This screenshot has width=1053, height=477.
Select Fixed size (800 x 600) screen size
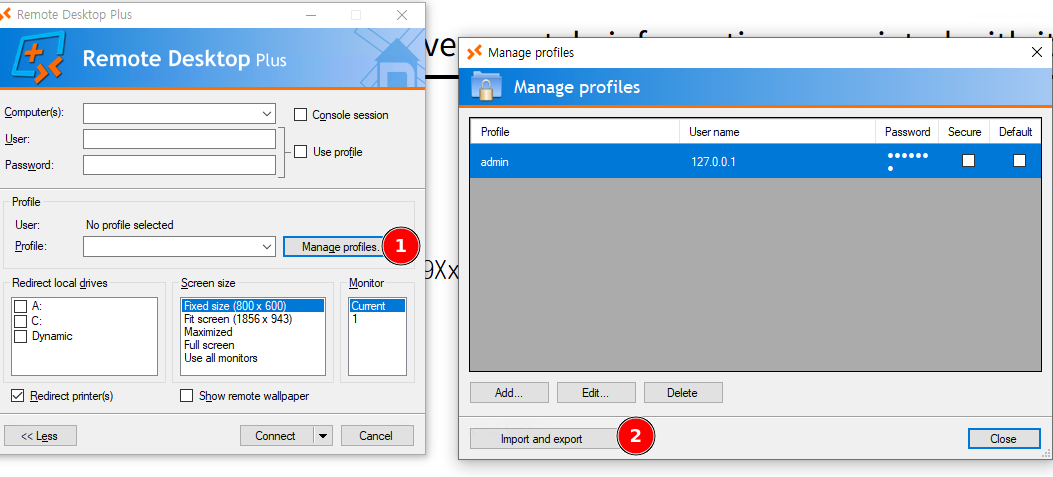(253, 306)
